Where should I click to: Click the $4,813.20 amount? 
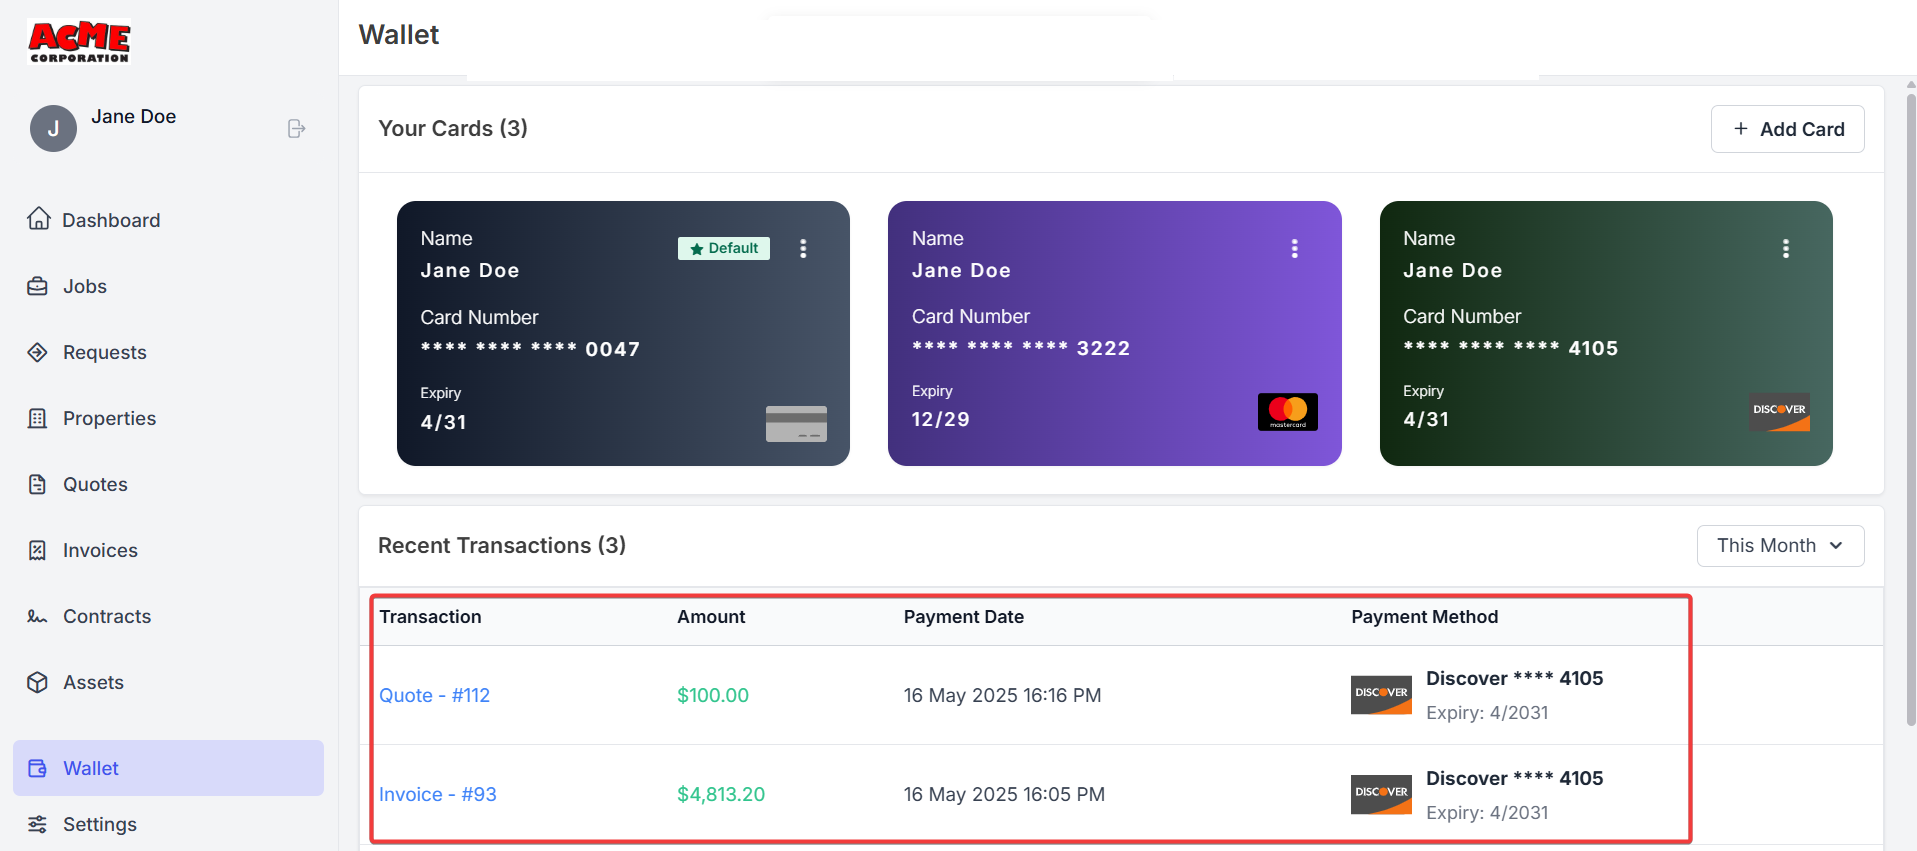(721, 794)
